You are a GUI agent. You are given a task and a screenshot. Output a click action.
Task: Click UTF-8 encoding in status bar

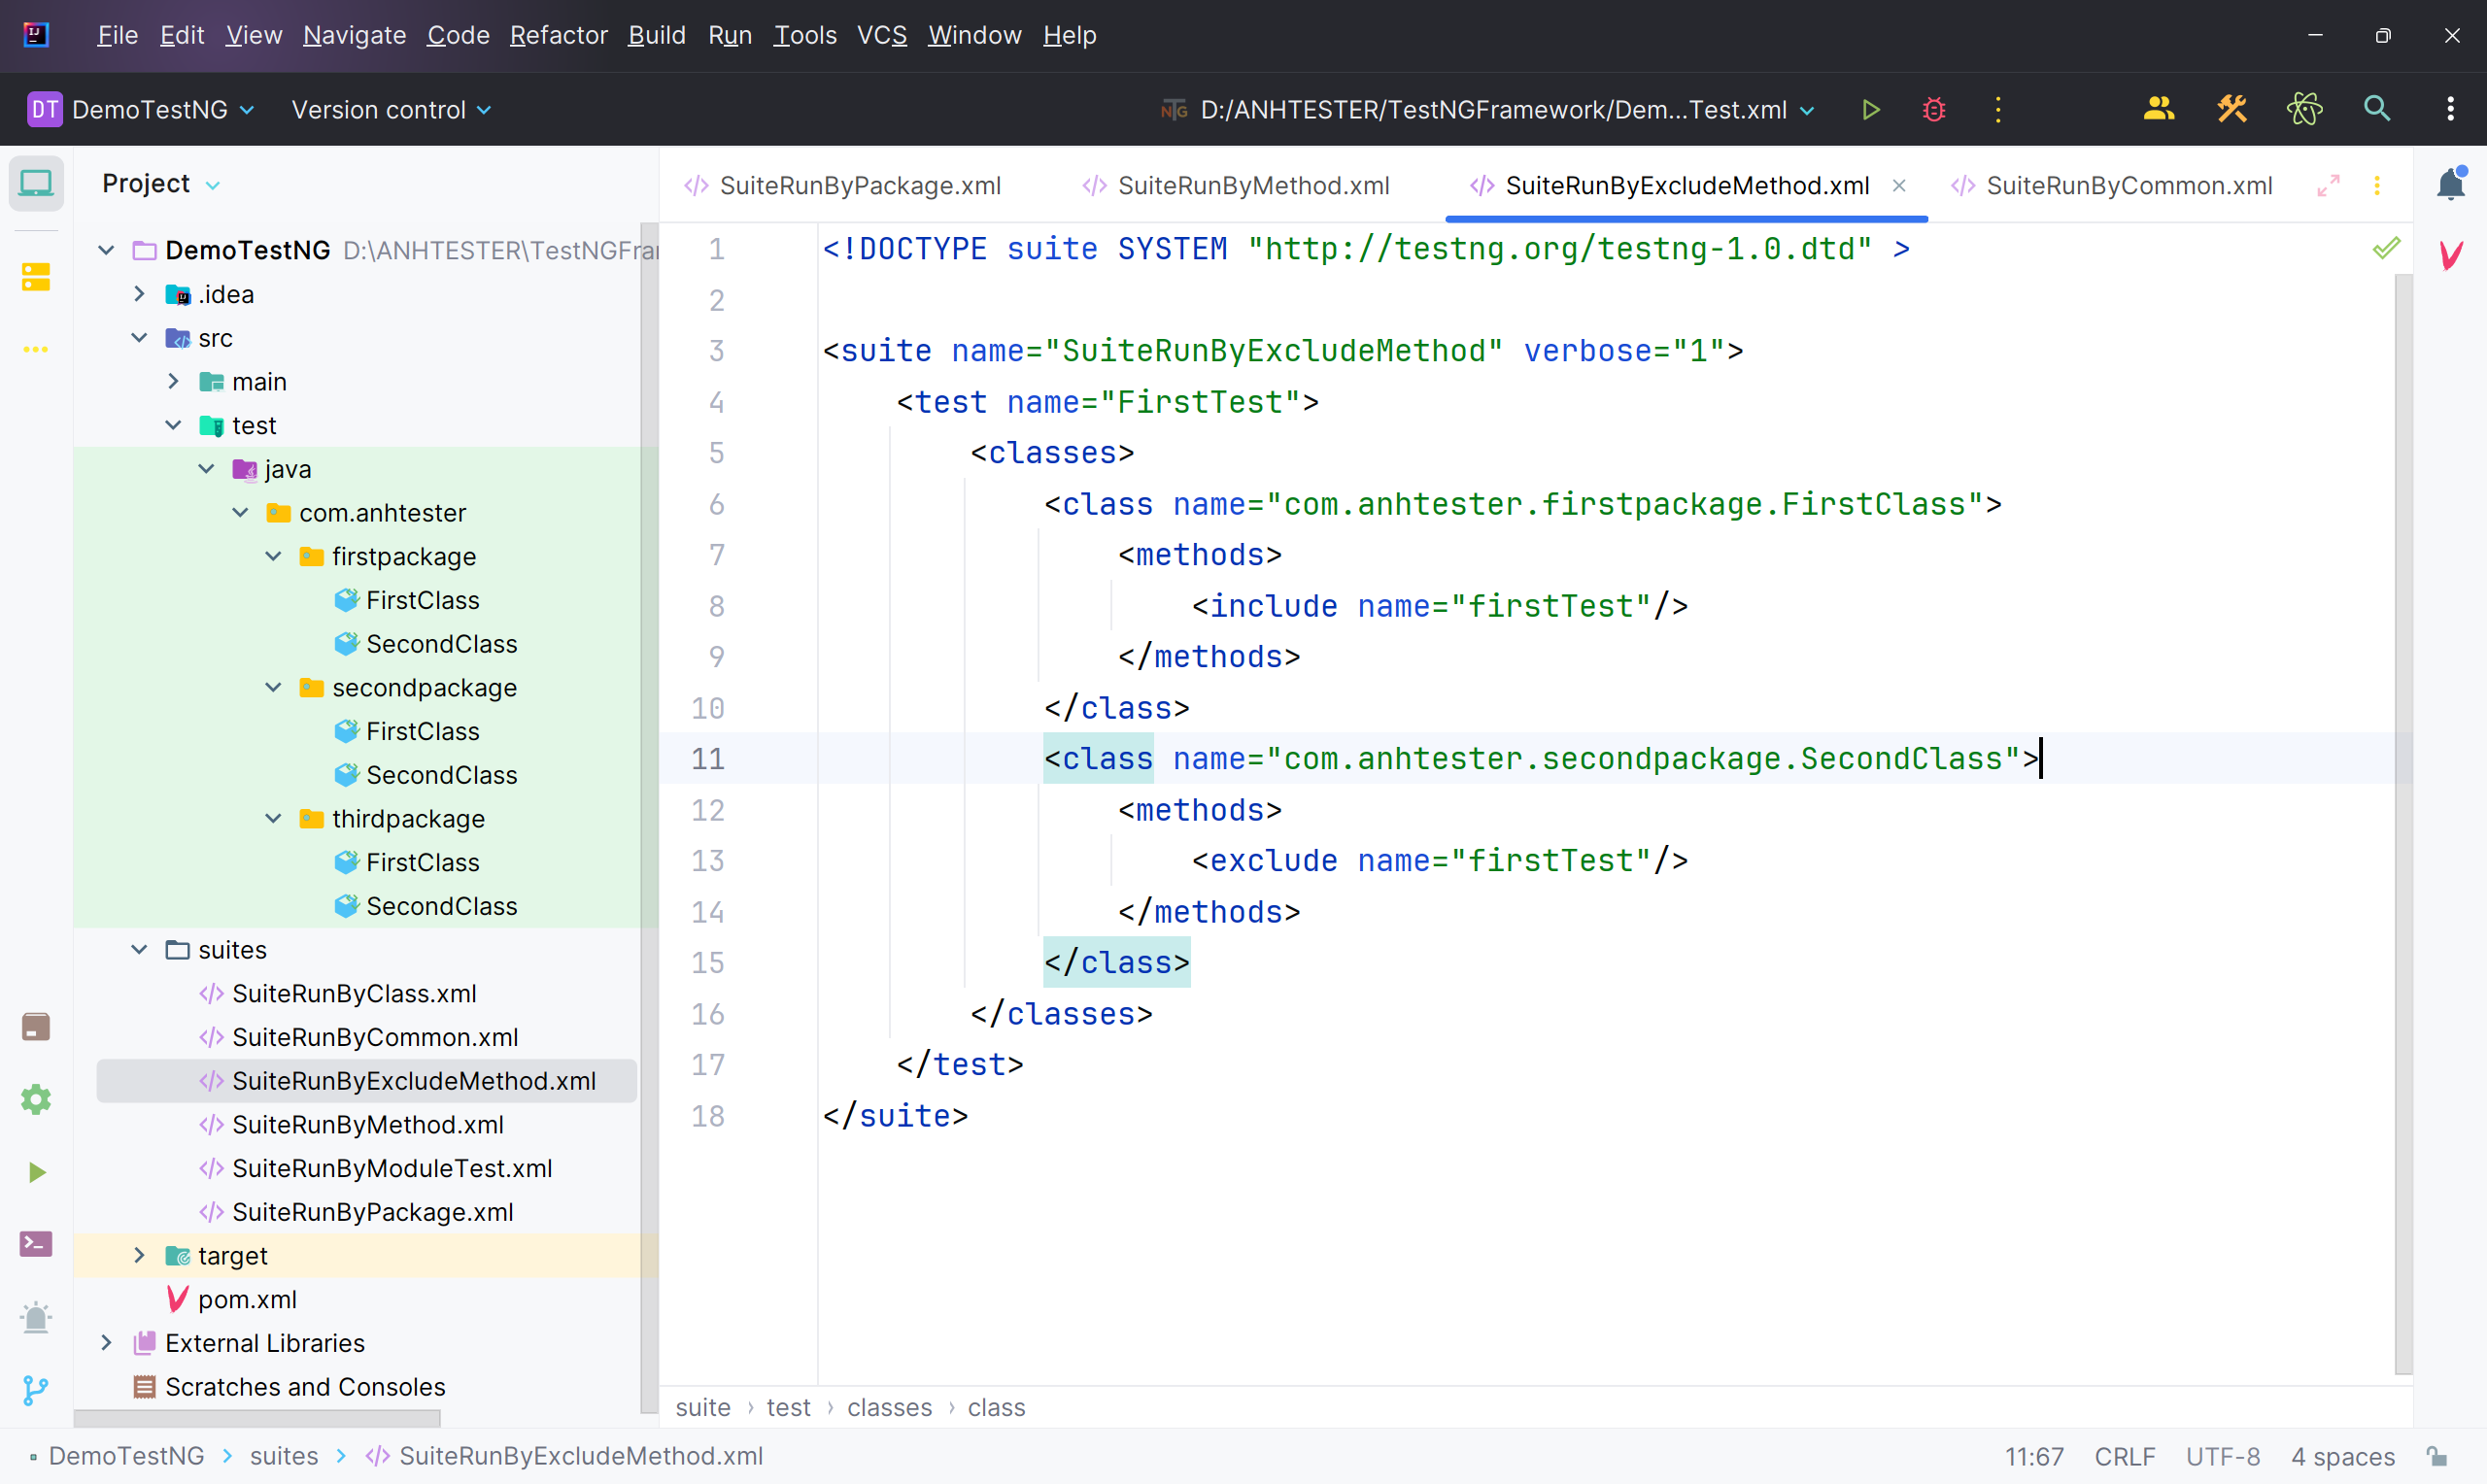click(x=2222, y=1457)
